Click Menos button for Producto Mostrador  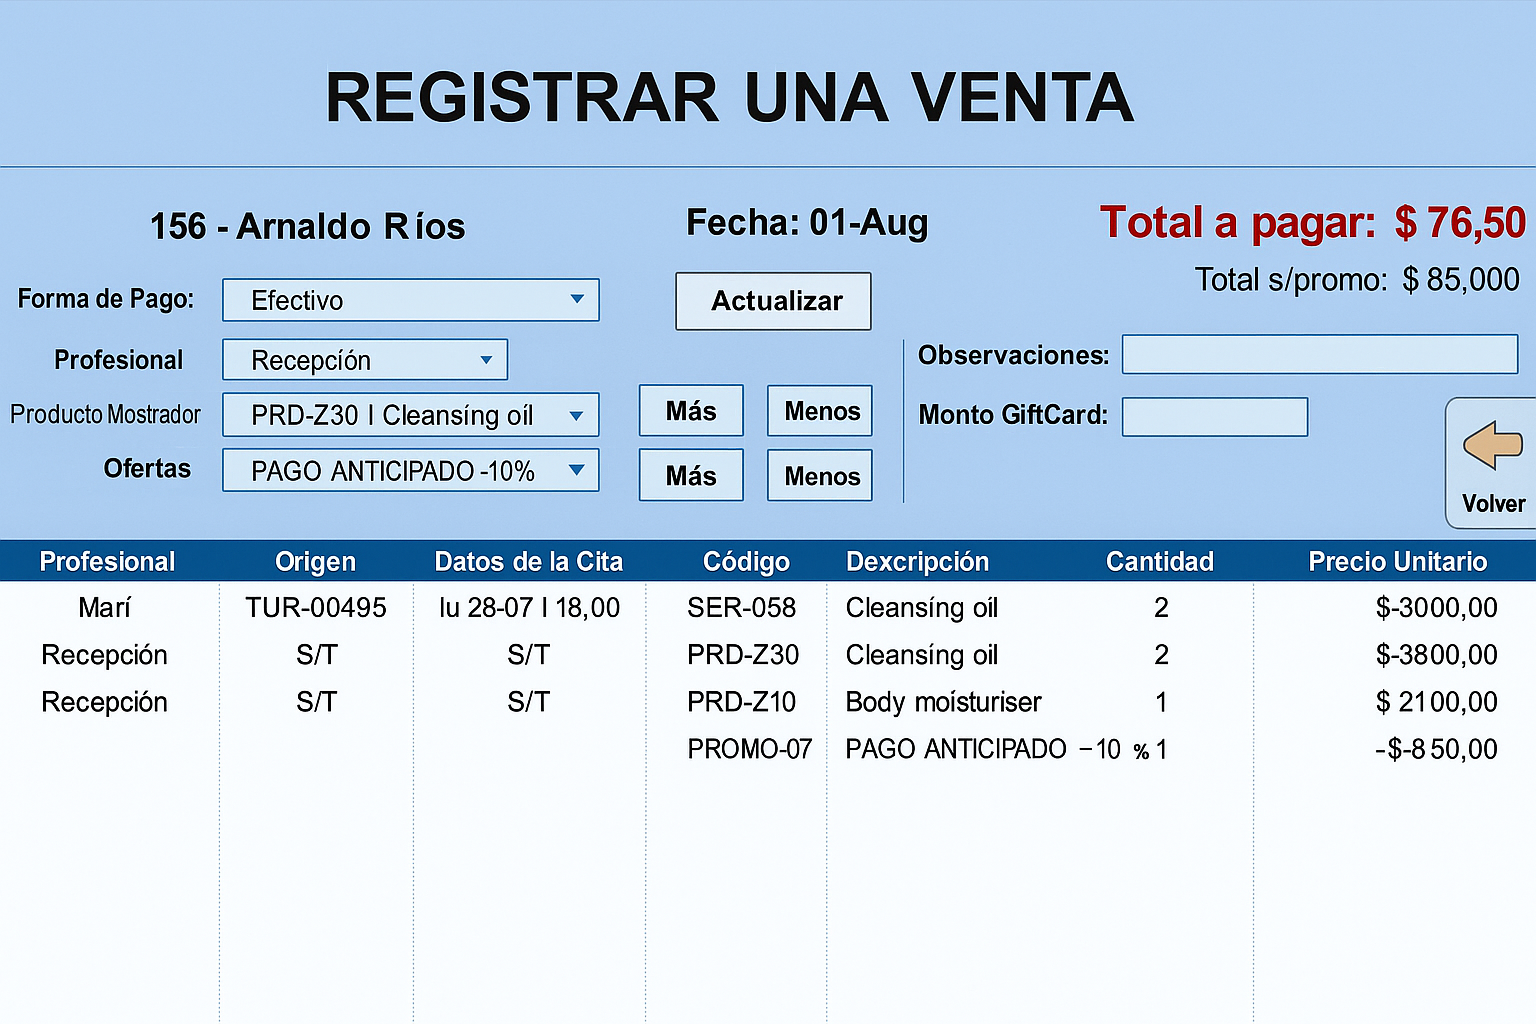pyautogui.click(x=820, y=411)
